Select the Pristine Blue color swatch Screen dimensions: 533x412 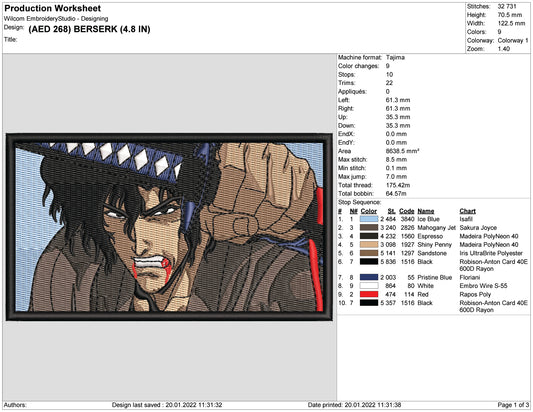[369, 277]
